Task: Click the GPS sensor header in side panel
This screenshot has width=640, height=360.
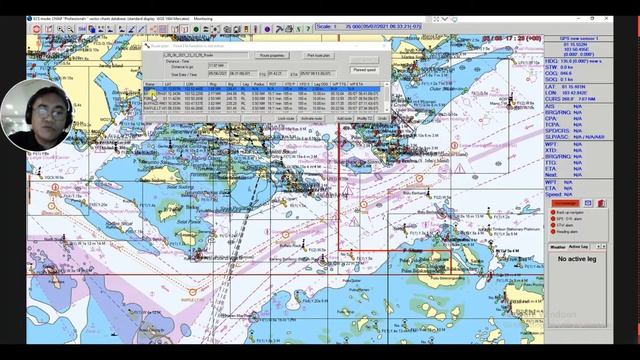Action: click(578, 38)
